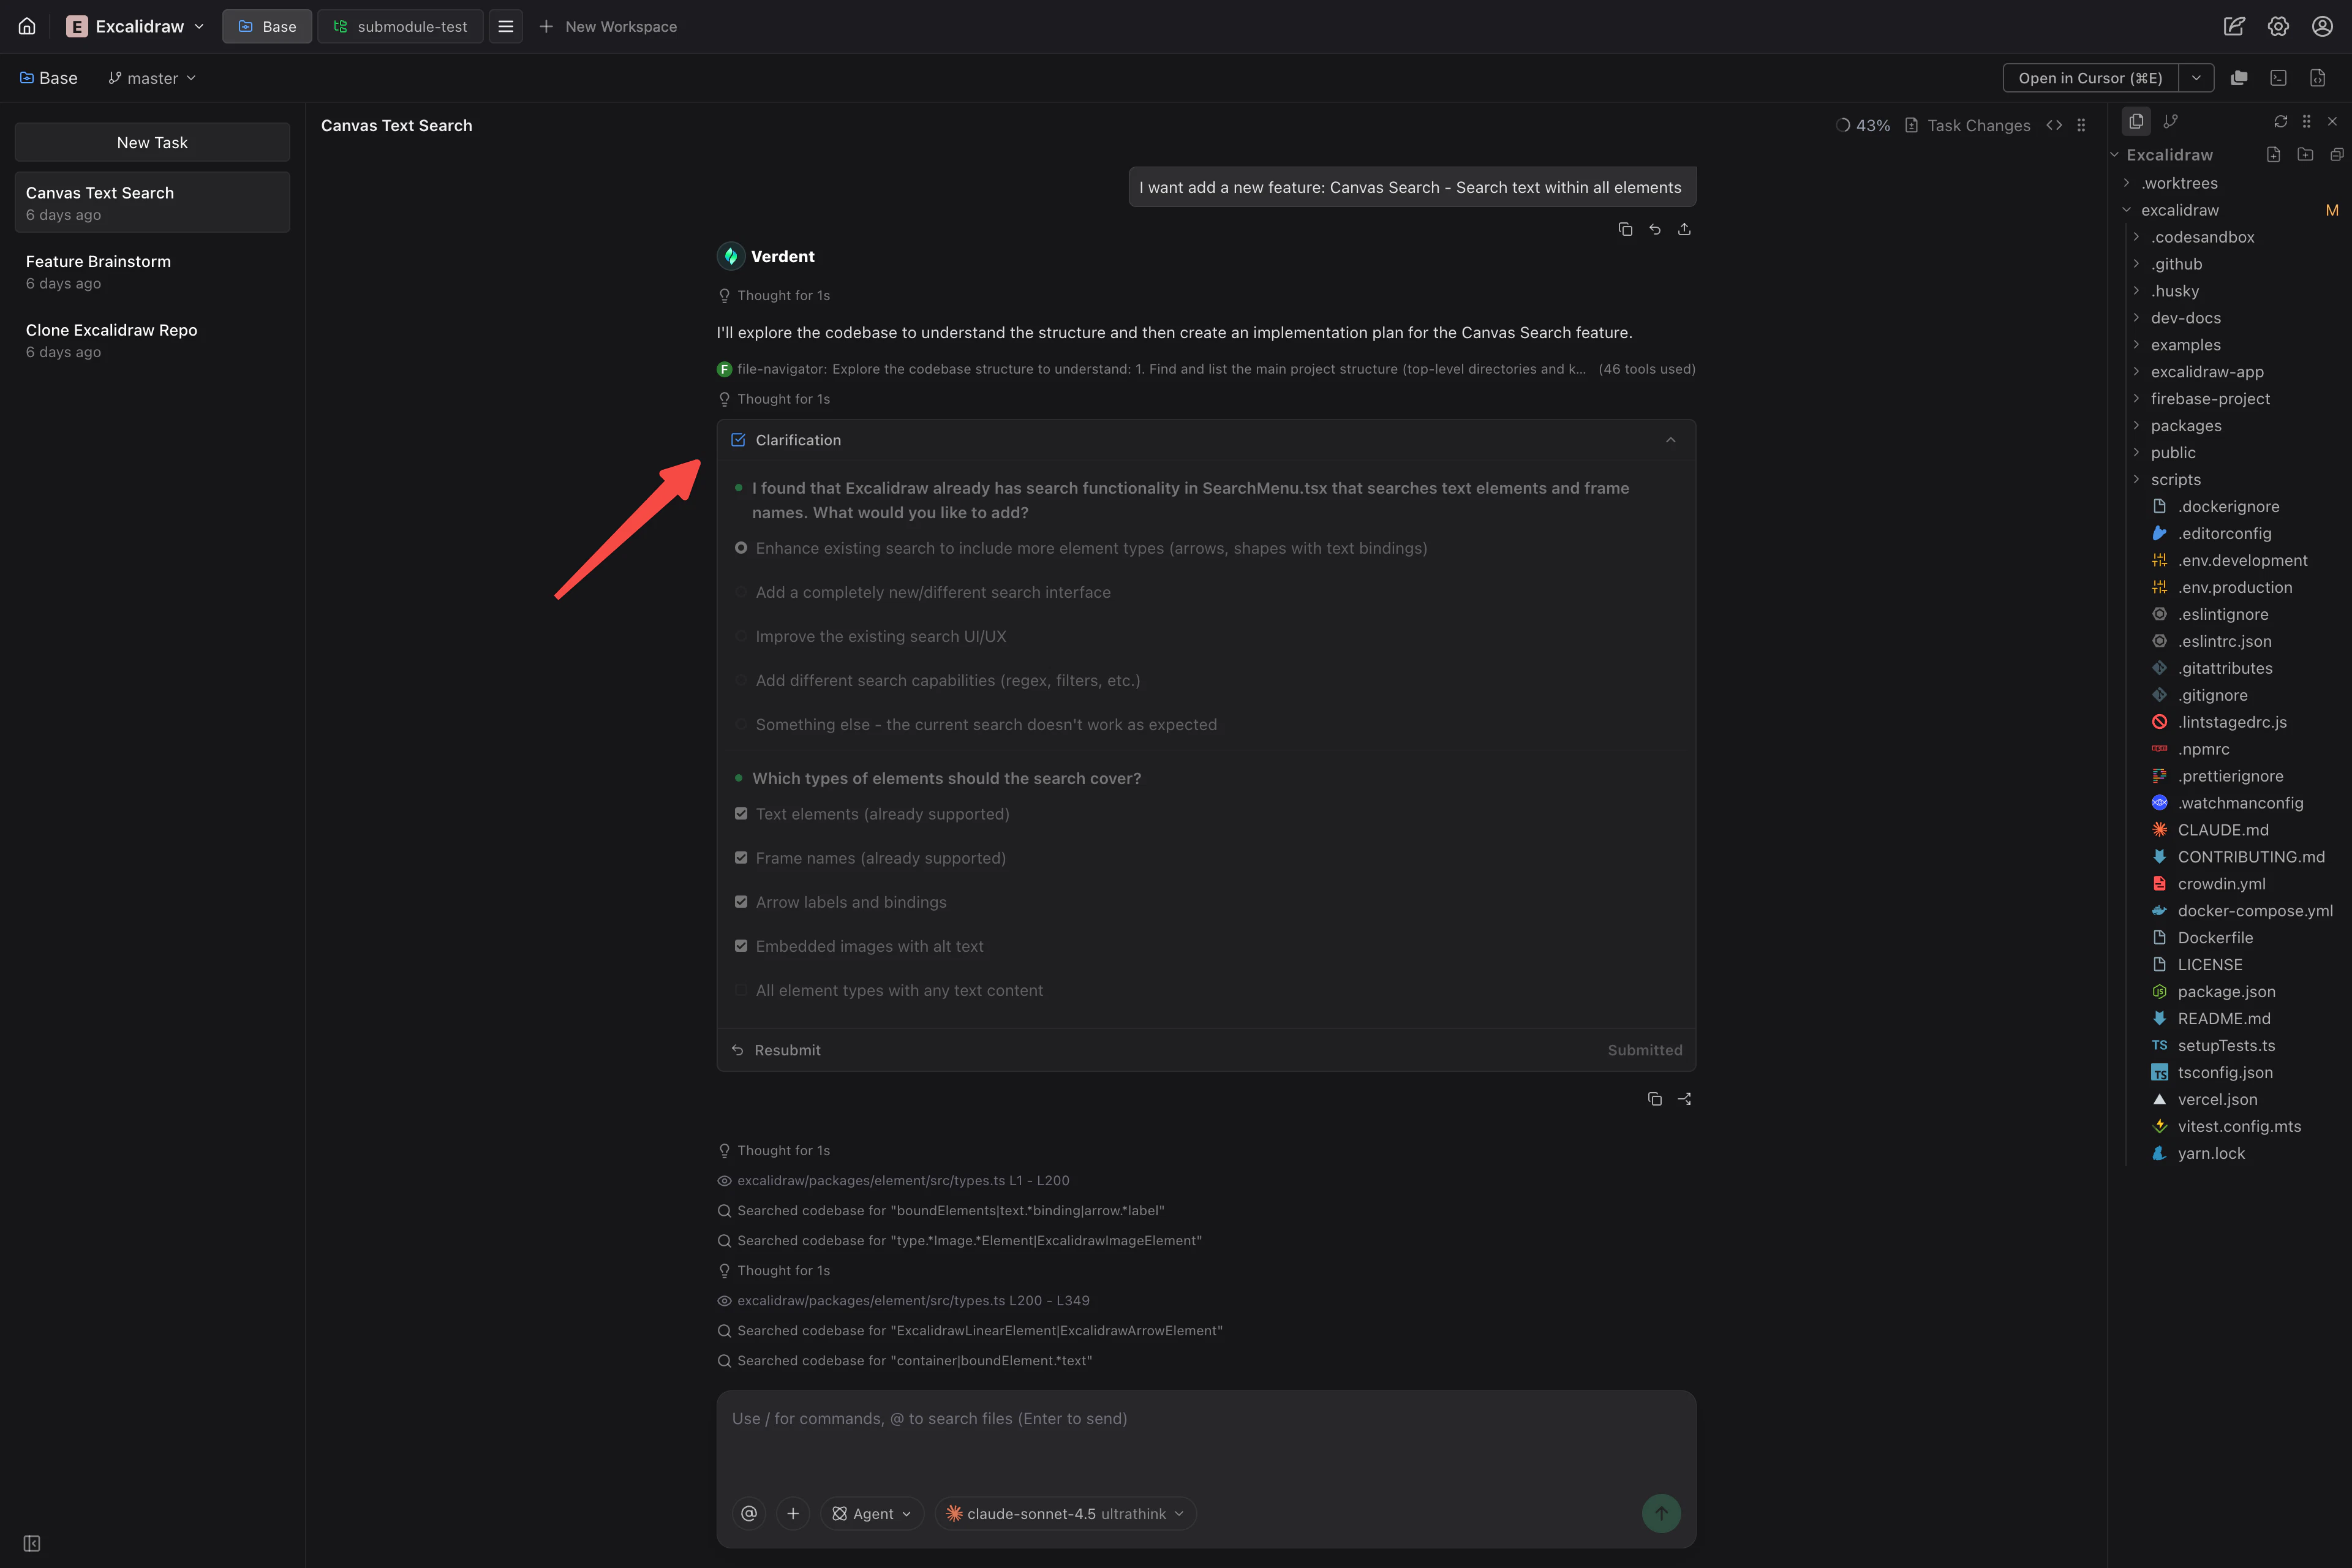Close the file explorer panel
This screenshot has height=1568, width=2352.
coord(2333,121)
